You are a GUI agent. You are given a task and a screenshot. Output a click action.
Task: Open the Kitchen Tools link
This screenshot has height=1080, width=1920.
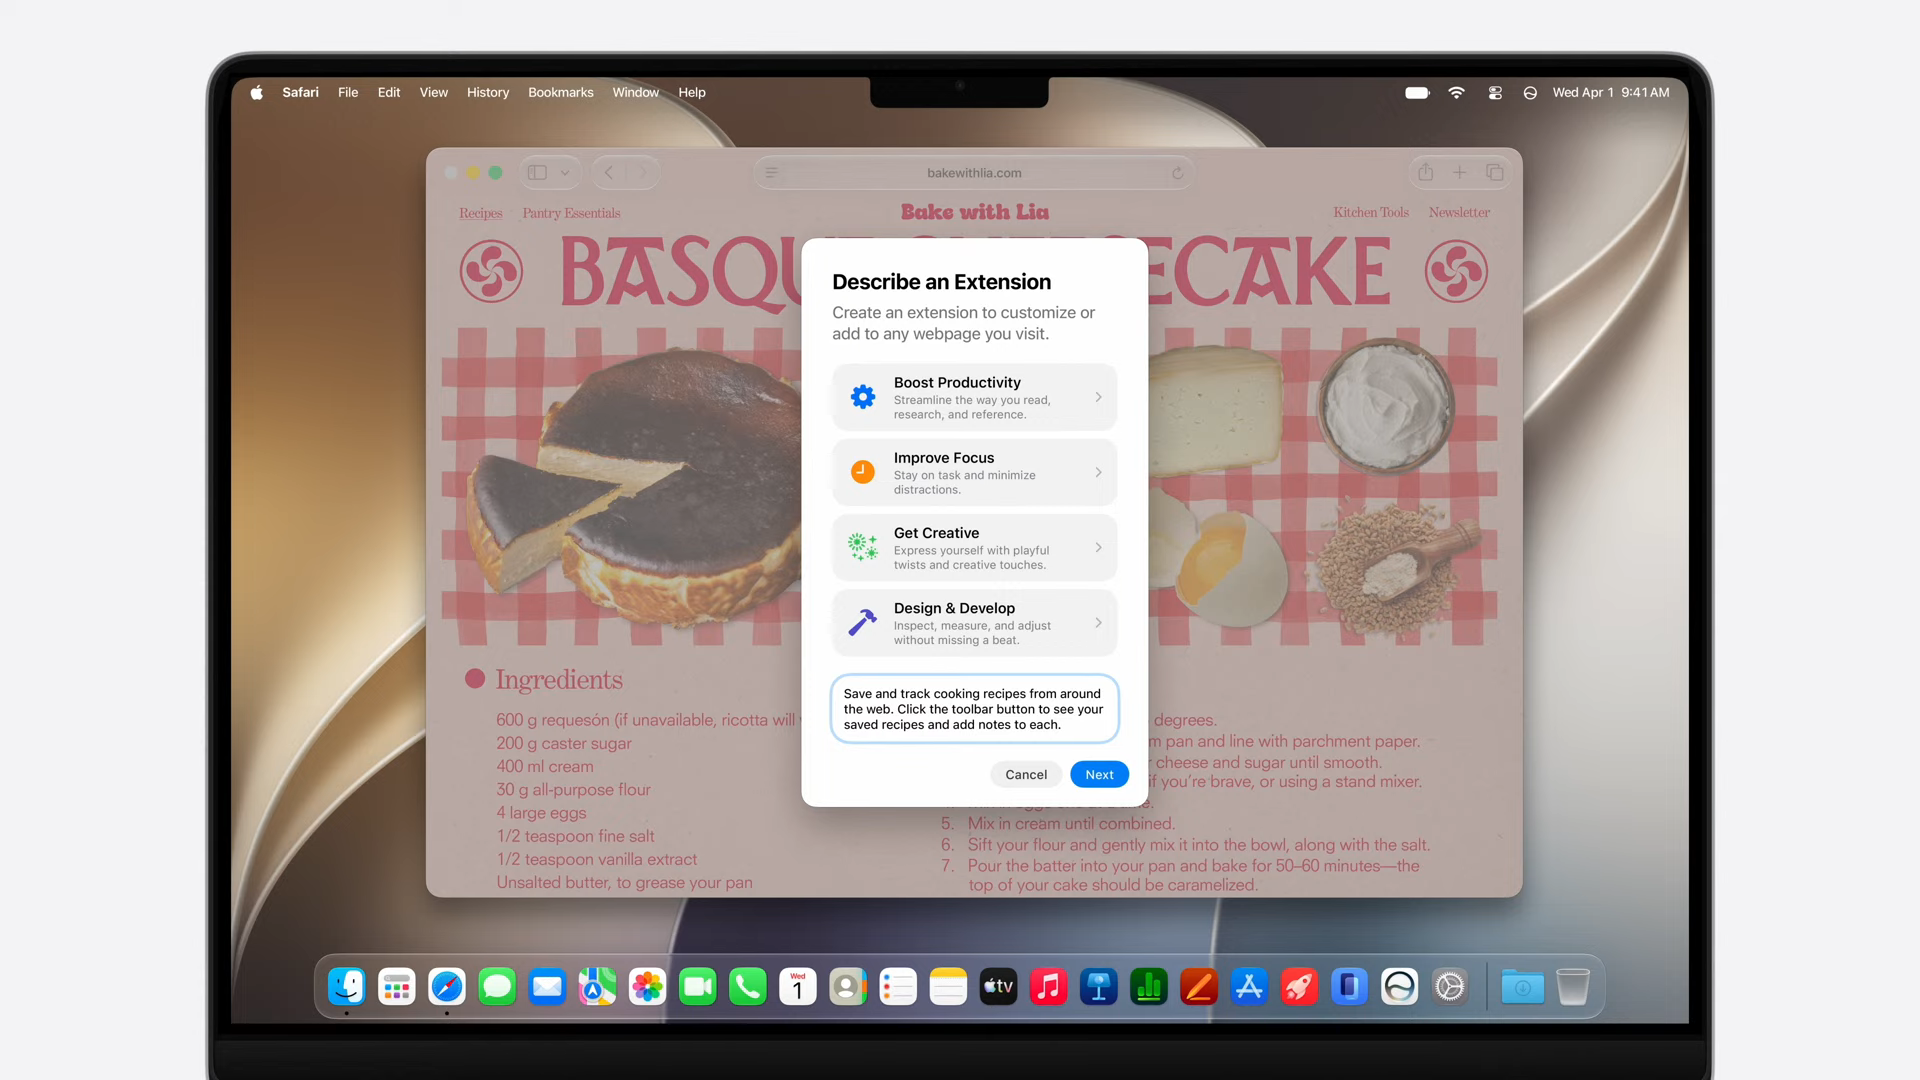(1370, 212)
